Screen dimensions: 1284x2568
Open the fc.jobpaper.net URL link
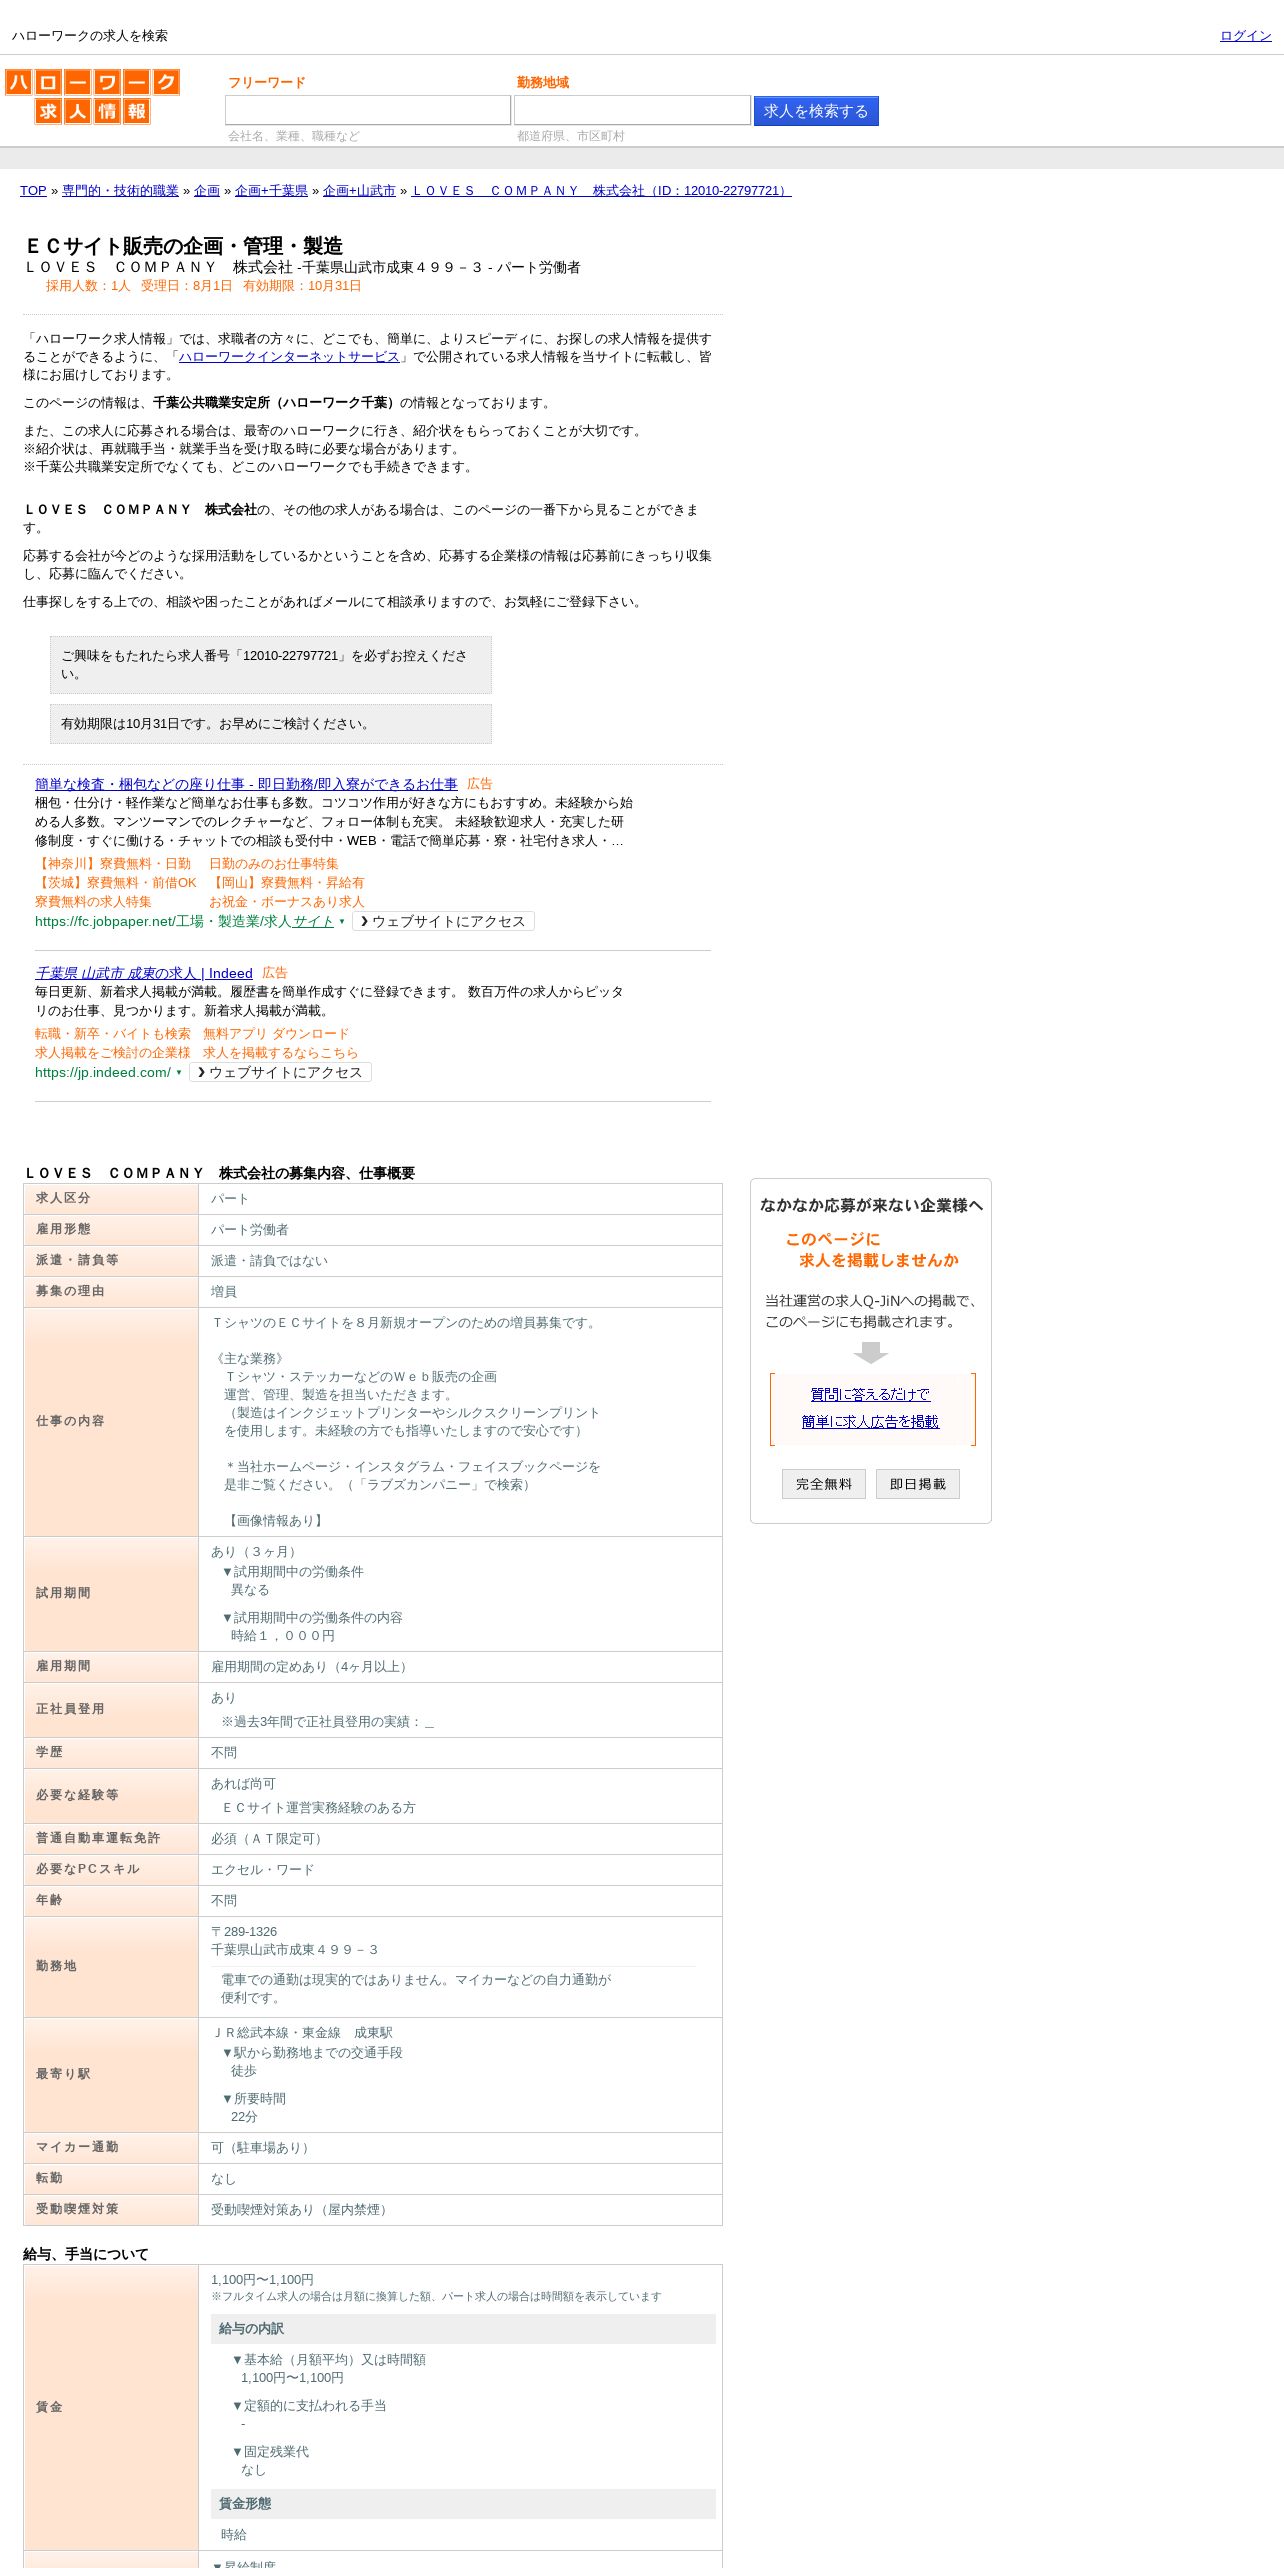coord(184,922)
